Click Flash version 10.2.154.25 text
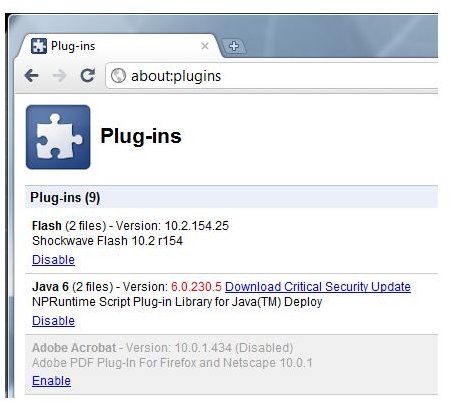 (197, 226)
